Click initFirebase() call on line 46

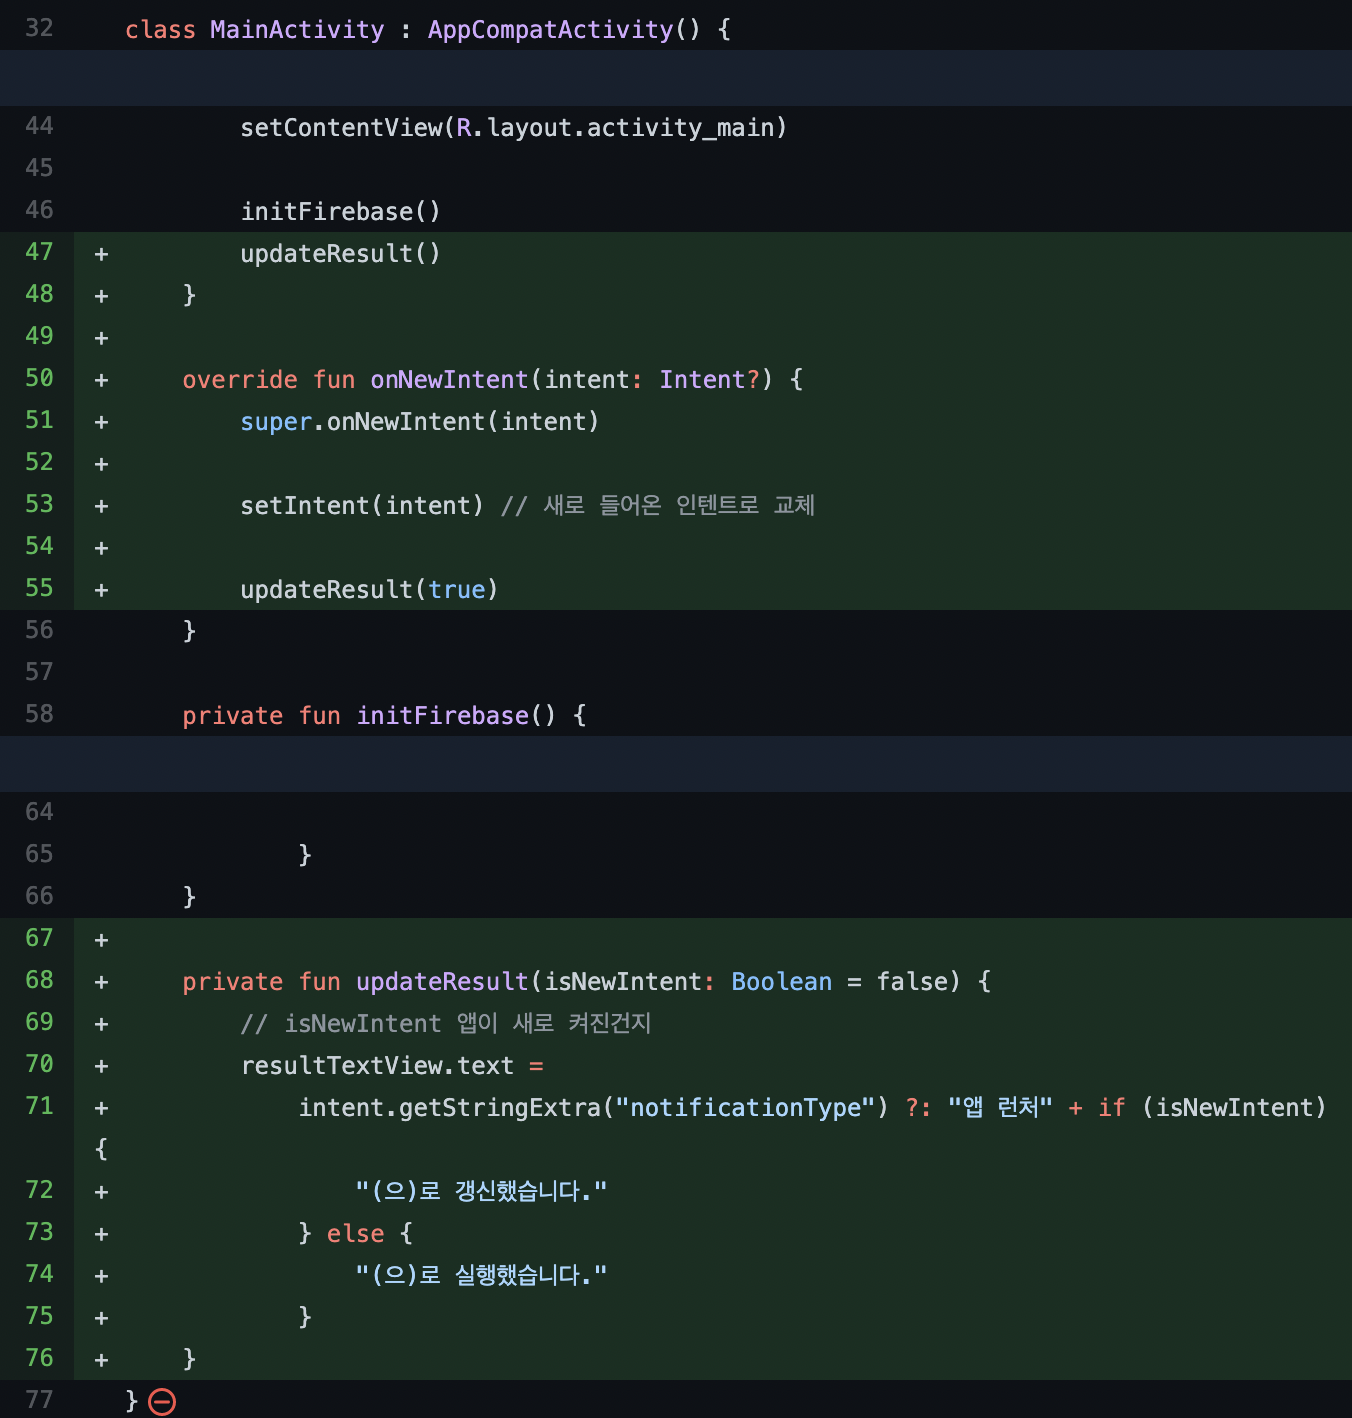coord(340,212)
